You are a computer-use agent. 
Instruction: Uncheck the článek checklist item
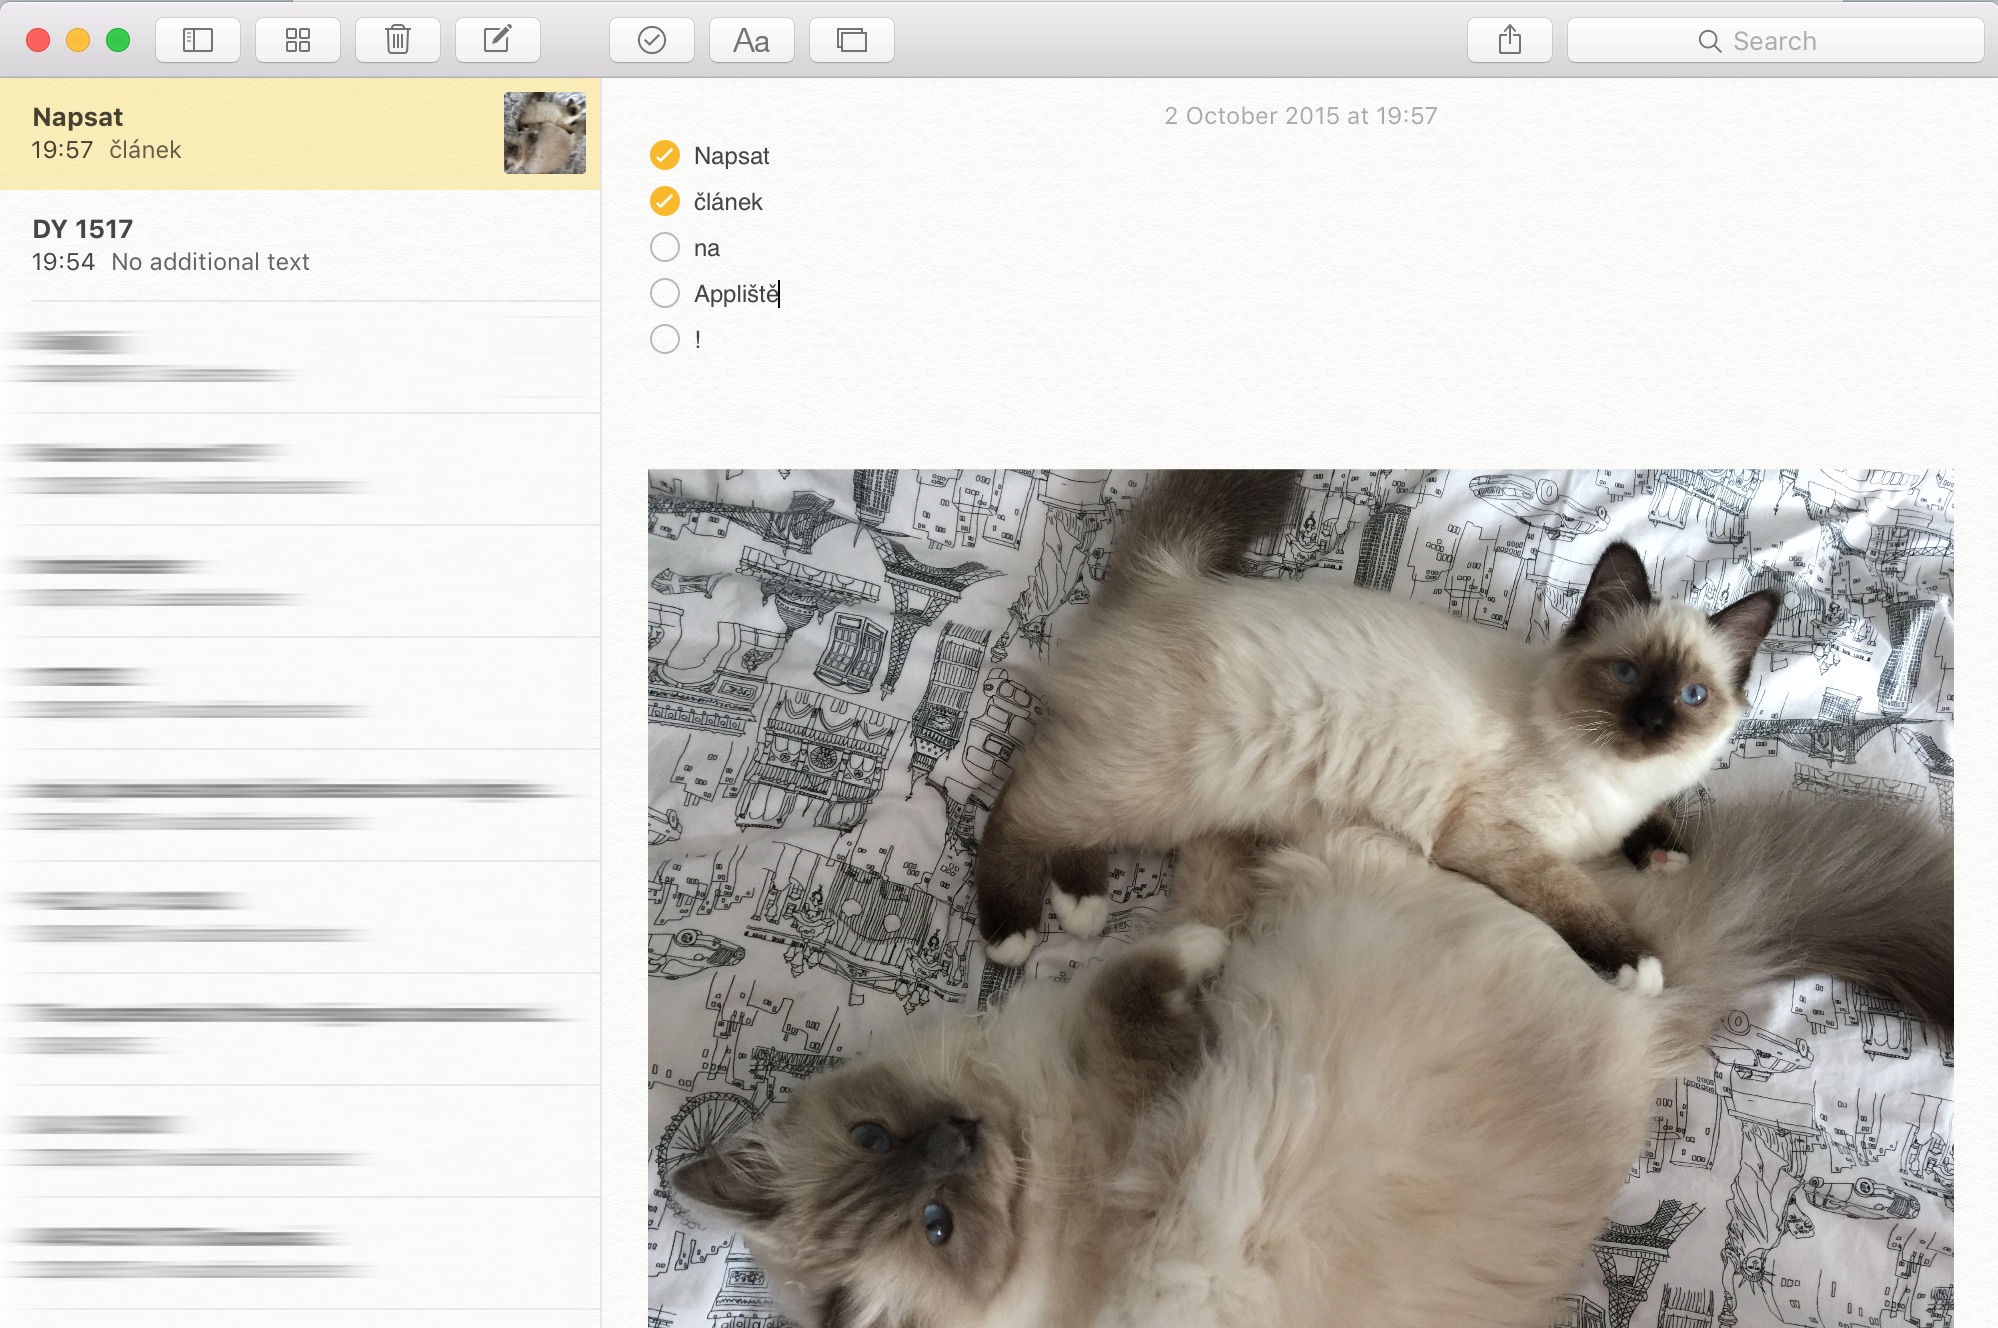point(665,201)
